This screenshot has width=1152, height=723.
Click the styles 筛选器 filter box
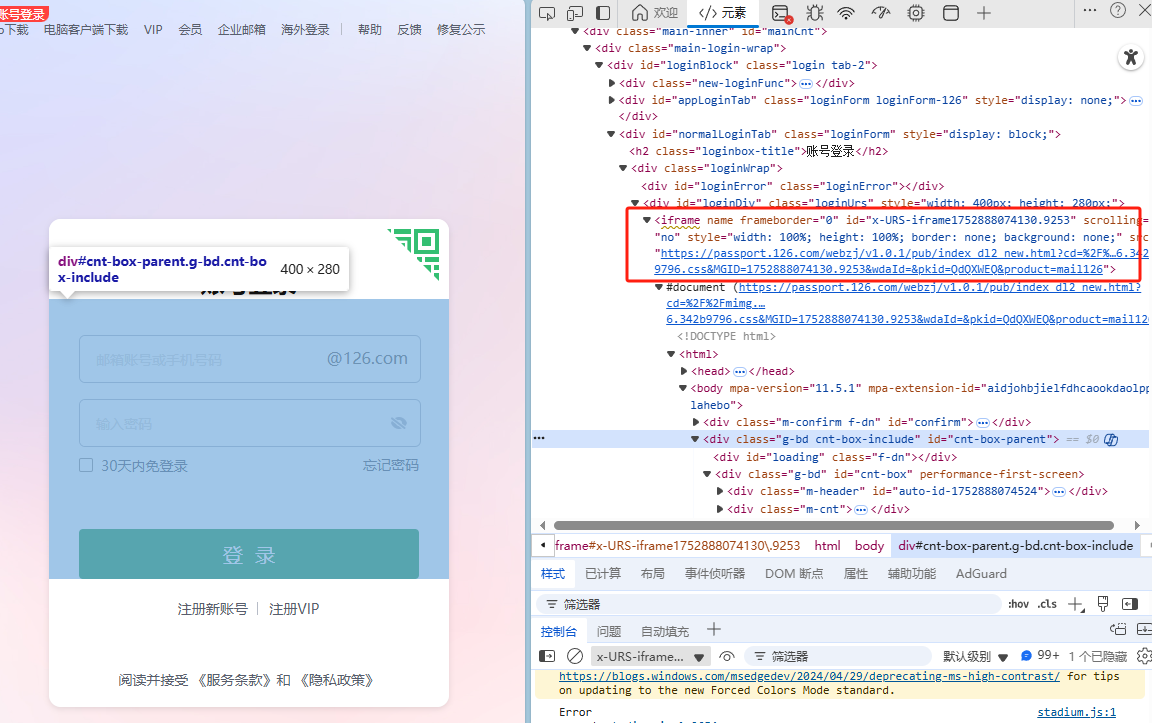[x=769, y=604]
